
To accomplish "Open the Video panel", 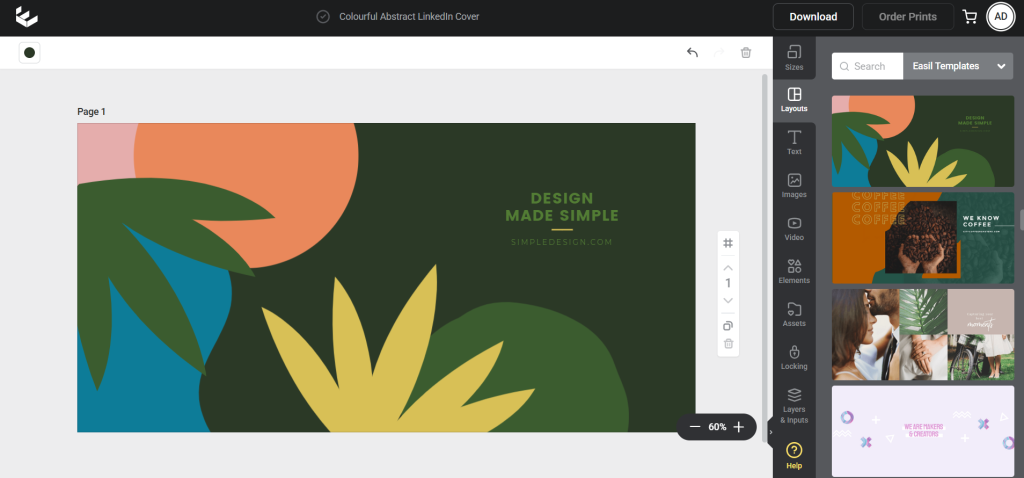I will click(x=794, y=229).
